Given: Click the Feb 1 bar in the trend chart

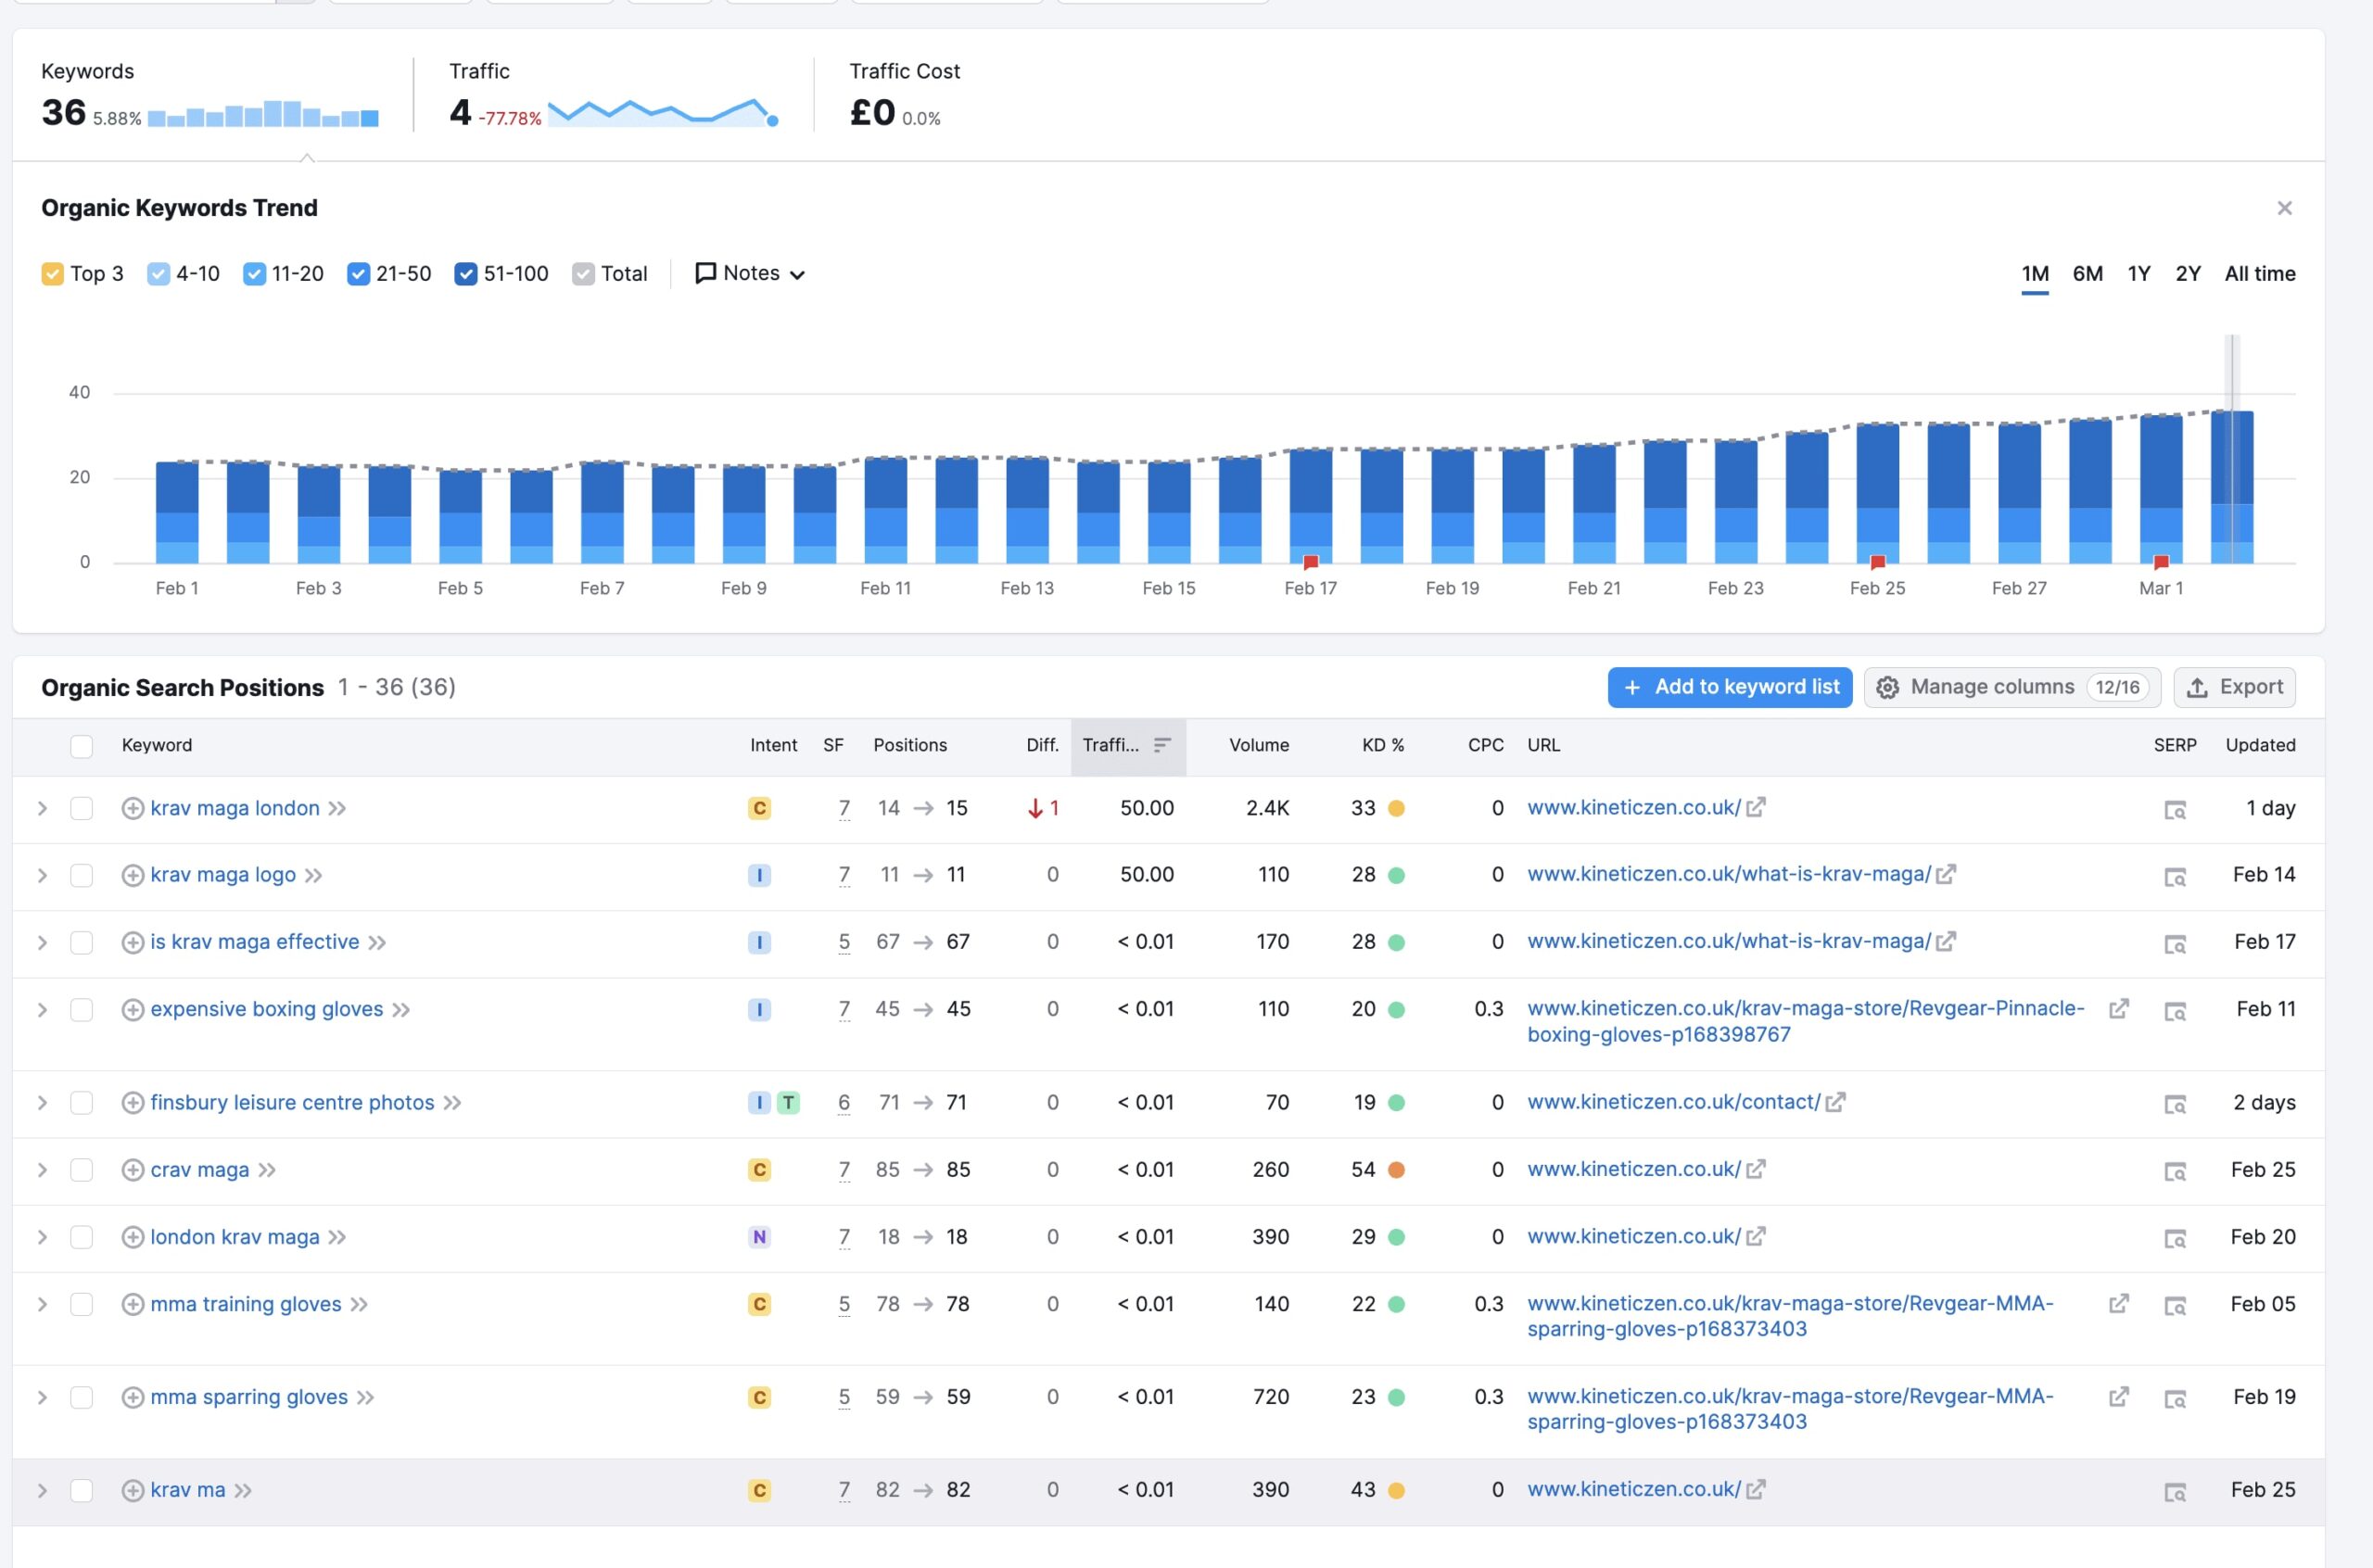Looking at the screenshot, I should tap(176, 512).
